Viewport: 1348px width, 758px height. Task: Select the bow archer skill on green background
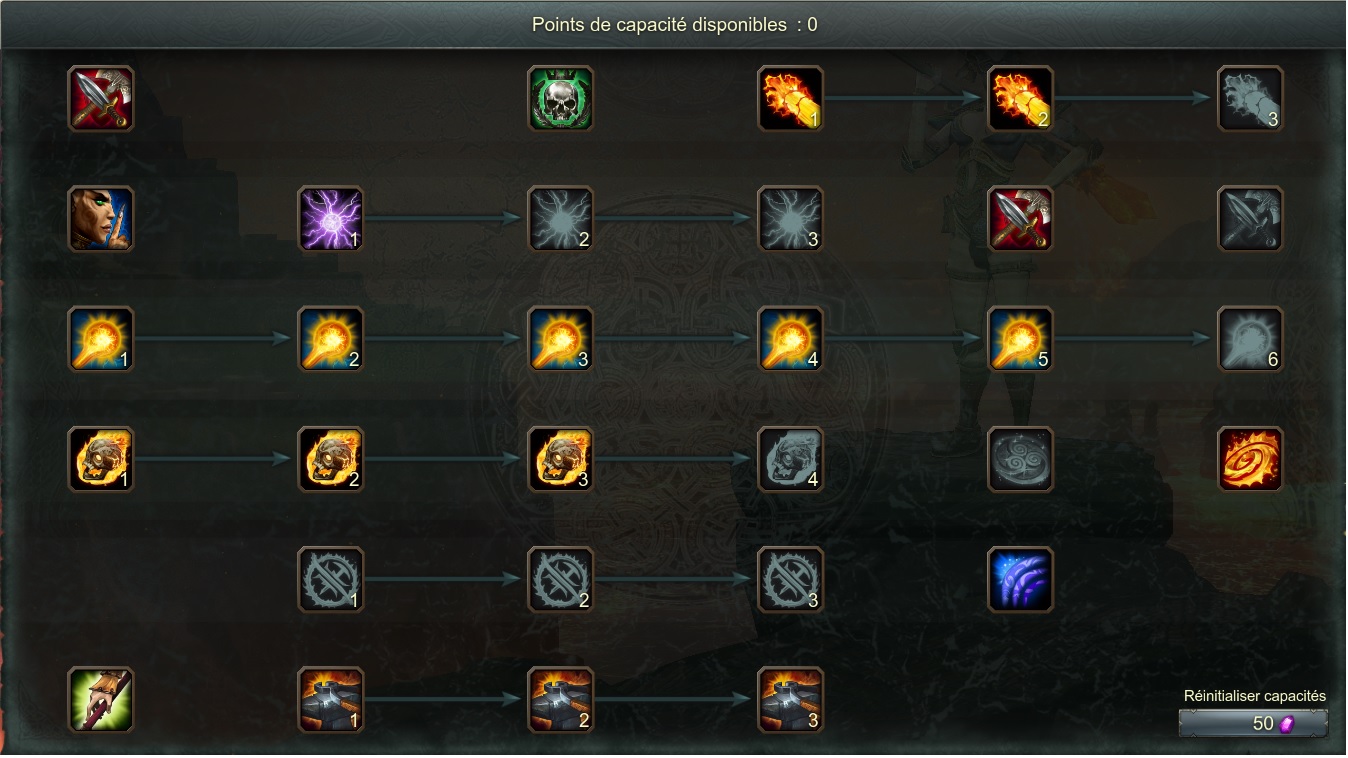[x=100, y=699]
